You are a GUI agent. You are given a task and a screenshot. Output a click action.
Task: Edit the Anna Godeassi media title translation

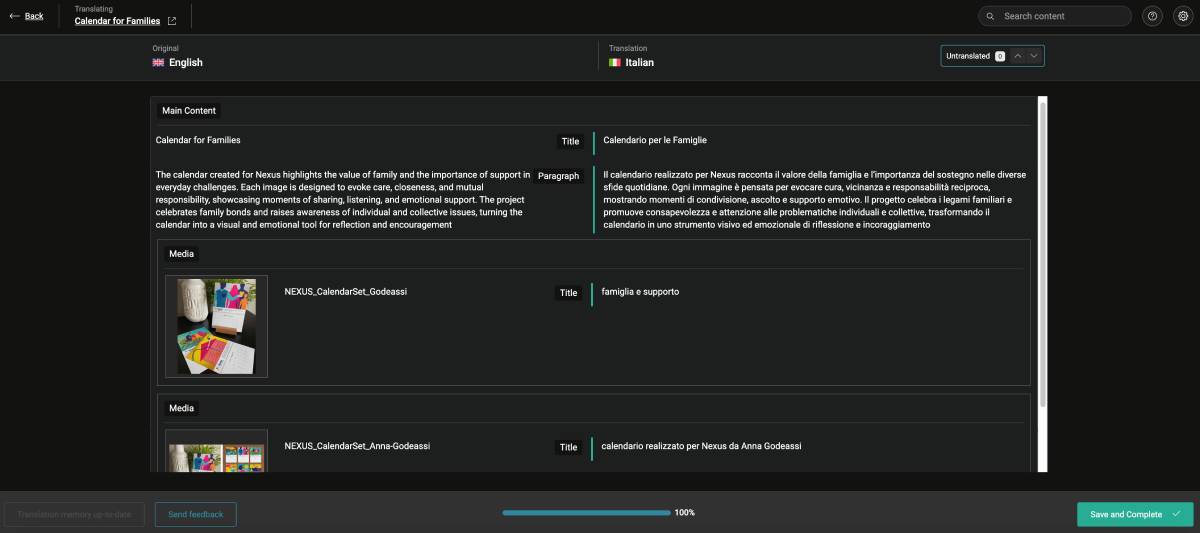click(x=701, y=446)
